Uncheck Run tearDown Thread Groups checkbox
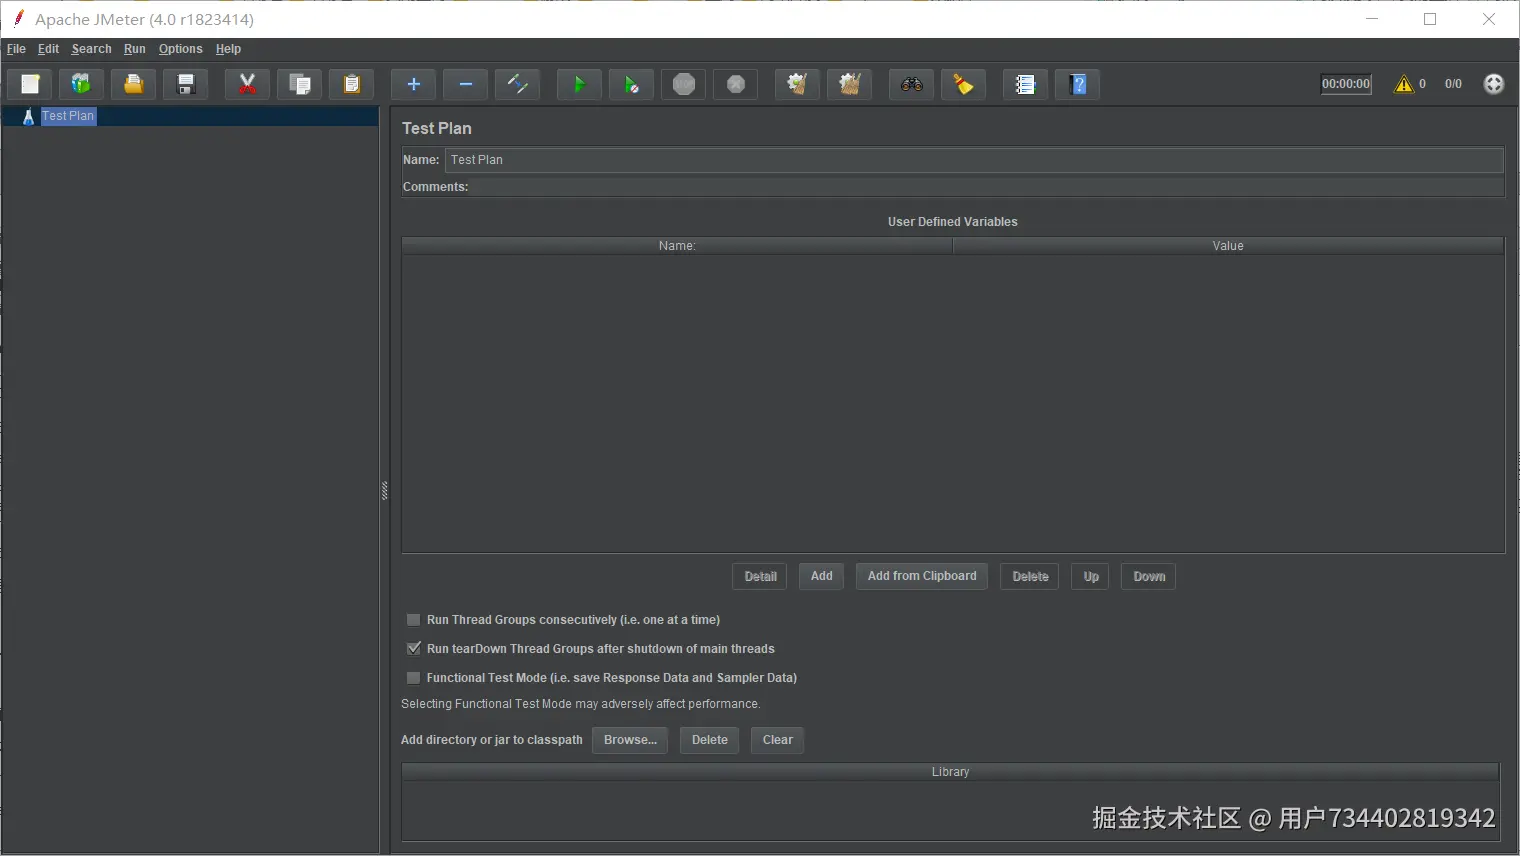 coord(413,649)
